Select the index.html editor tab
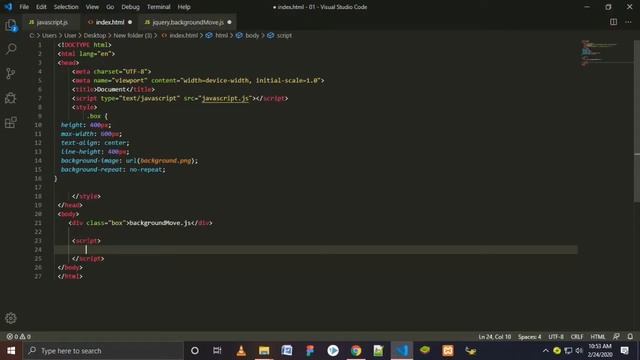The height and width of the screenshot is (360, 640). click(x=110, y=22)
